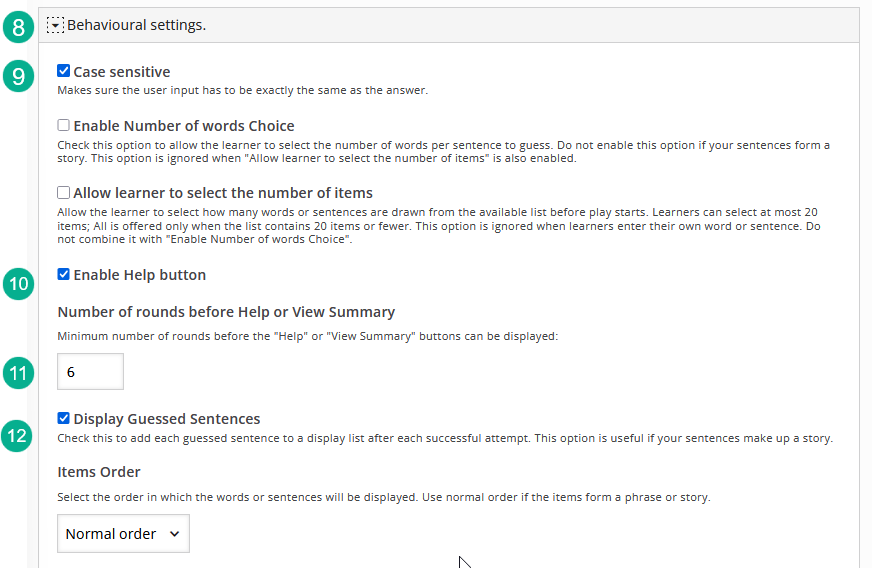Viewport: 872px width, 568px height.
Task: Click the Enable Help button label
Action: tap(140, 275)
